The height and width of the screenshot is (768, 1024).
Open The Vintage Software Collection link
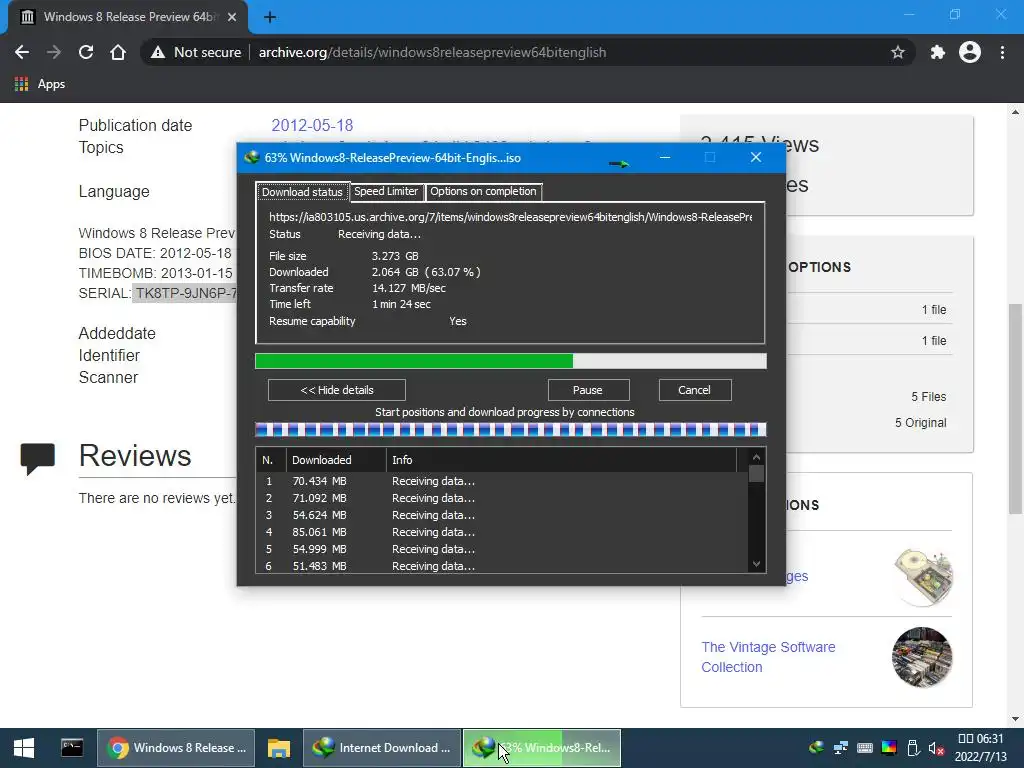(768, 657)
